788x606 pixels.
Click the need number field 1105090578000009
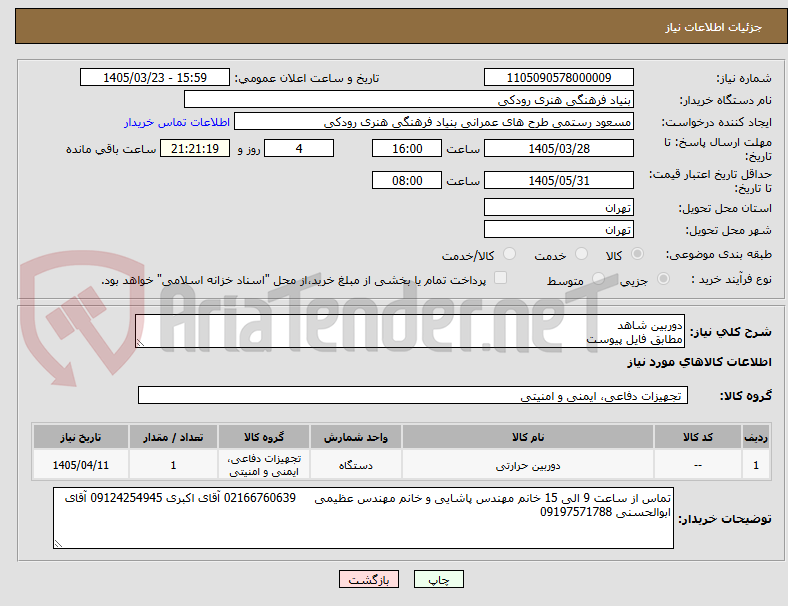[559, 77]
